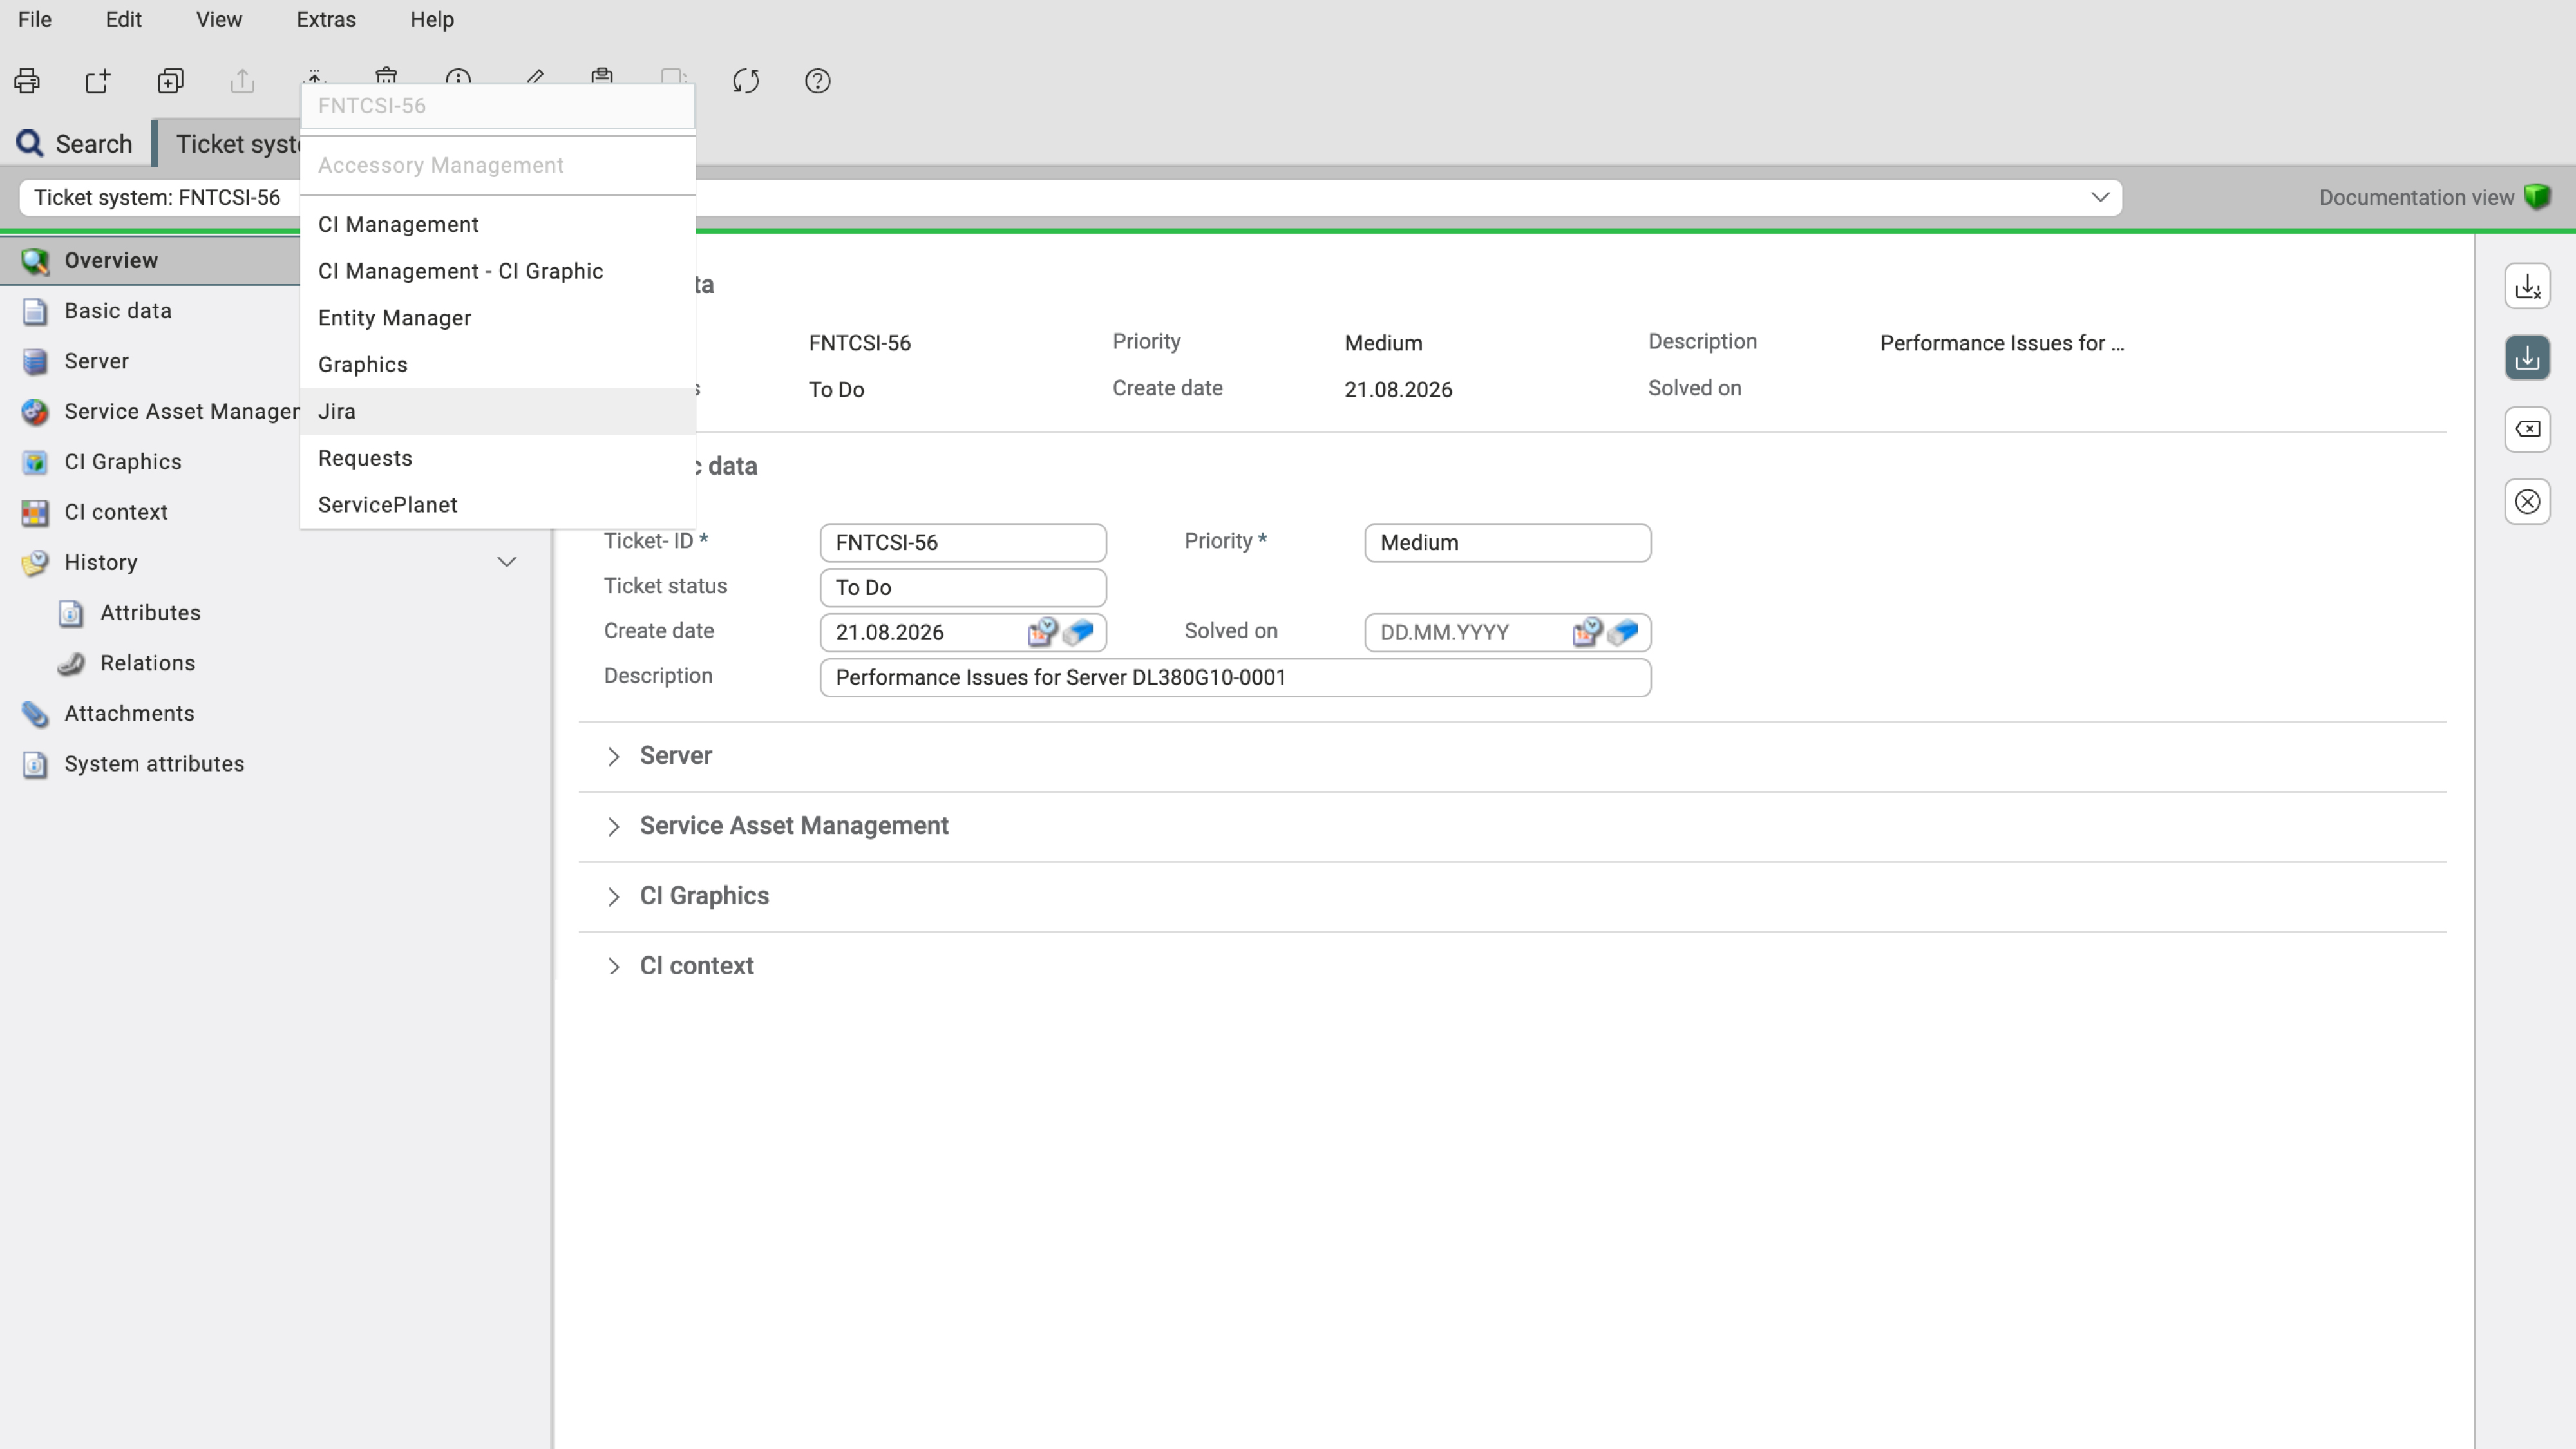Open the View menu

click(219, 20)
